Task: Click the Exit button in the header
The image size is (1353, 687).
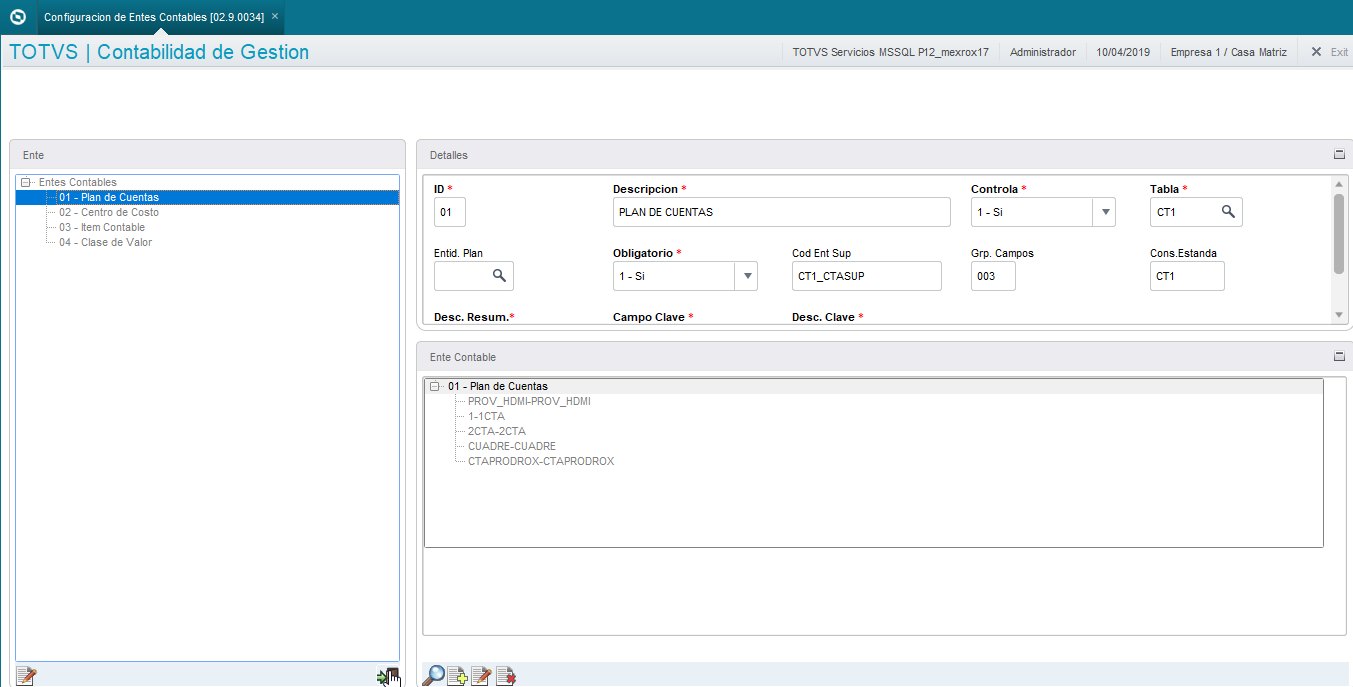Action: click(x=1329, y=52)
